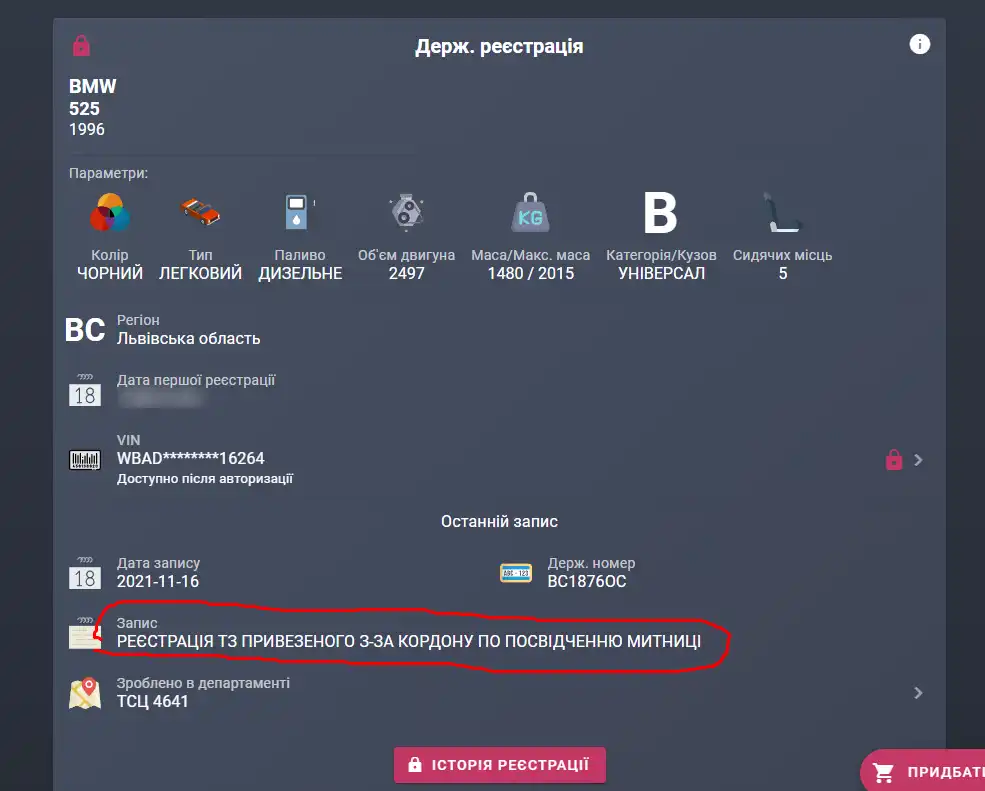Image resolution: width=985 pixels, height=791 pixels.
Task: Expand the ТСЦ 4641 department row chevron
Action: pos(918,693)
